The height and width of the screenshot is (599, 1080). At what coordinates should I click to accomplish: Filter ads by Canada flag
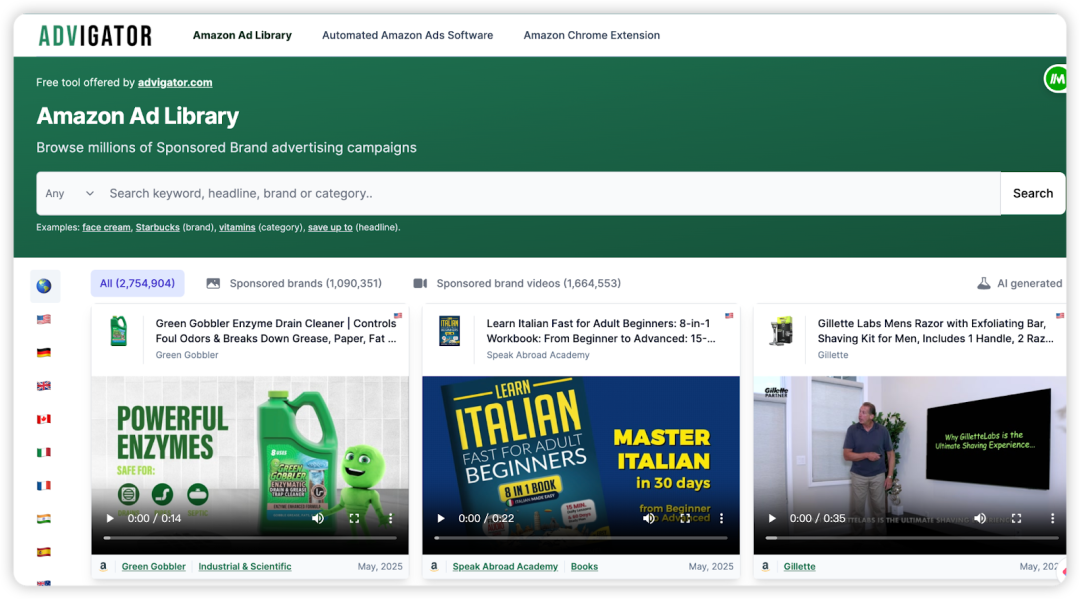click(43, 419)
